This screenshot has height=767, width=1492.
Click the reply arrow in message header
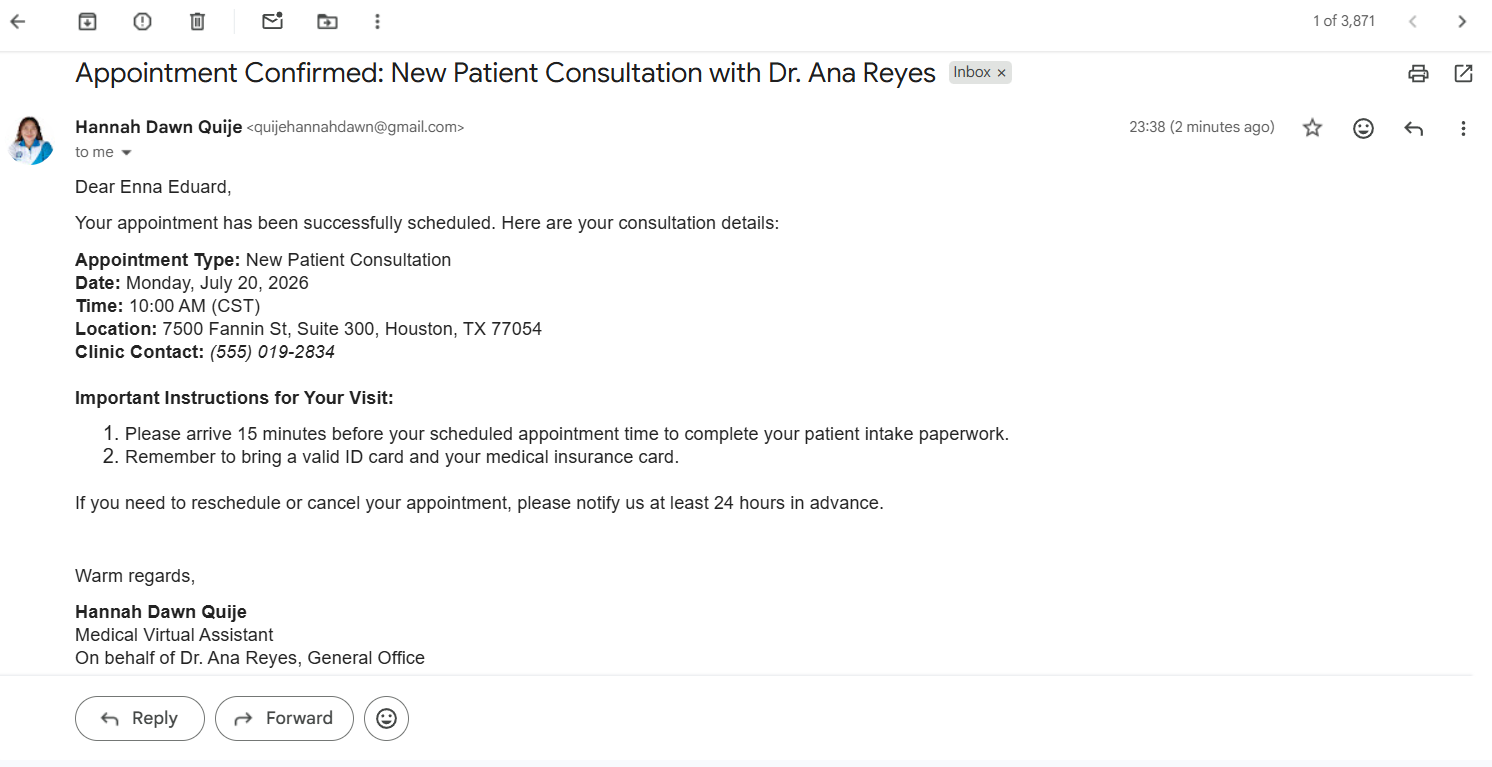point(1413,128)
